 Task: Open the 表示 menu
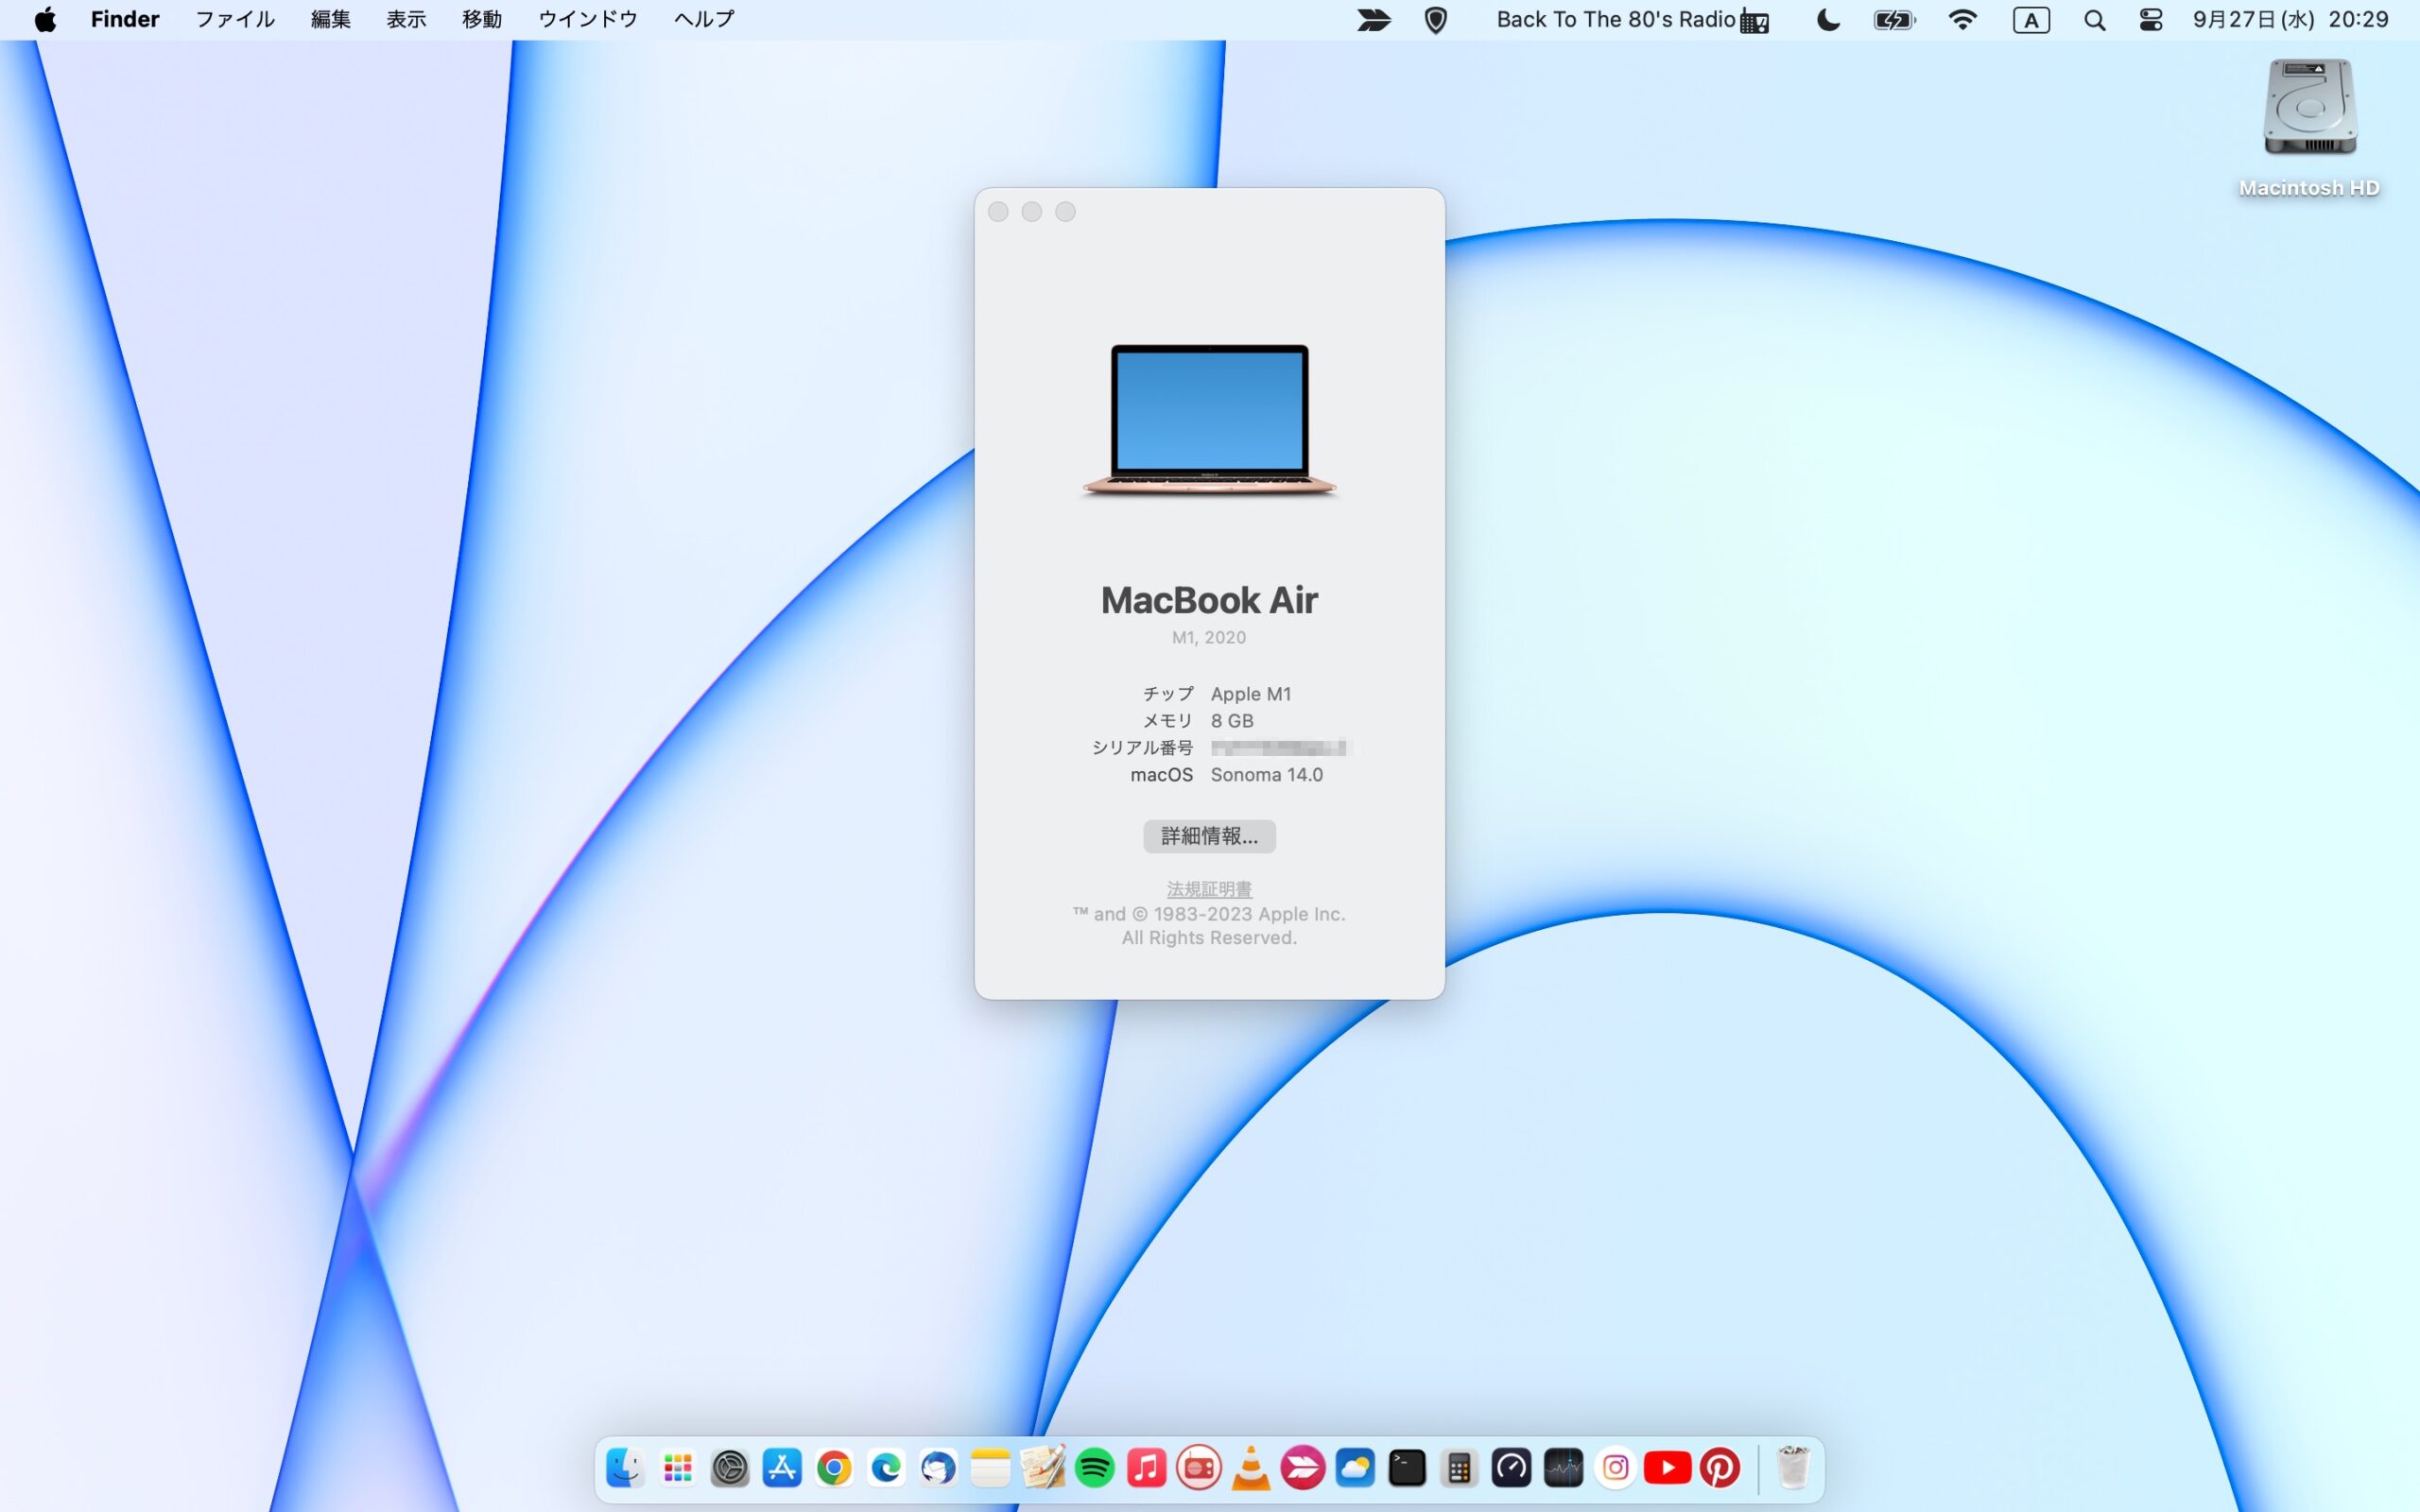click(407, 20)
